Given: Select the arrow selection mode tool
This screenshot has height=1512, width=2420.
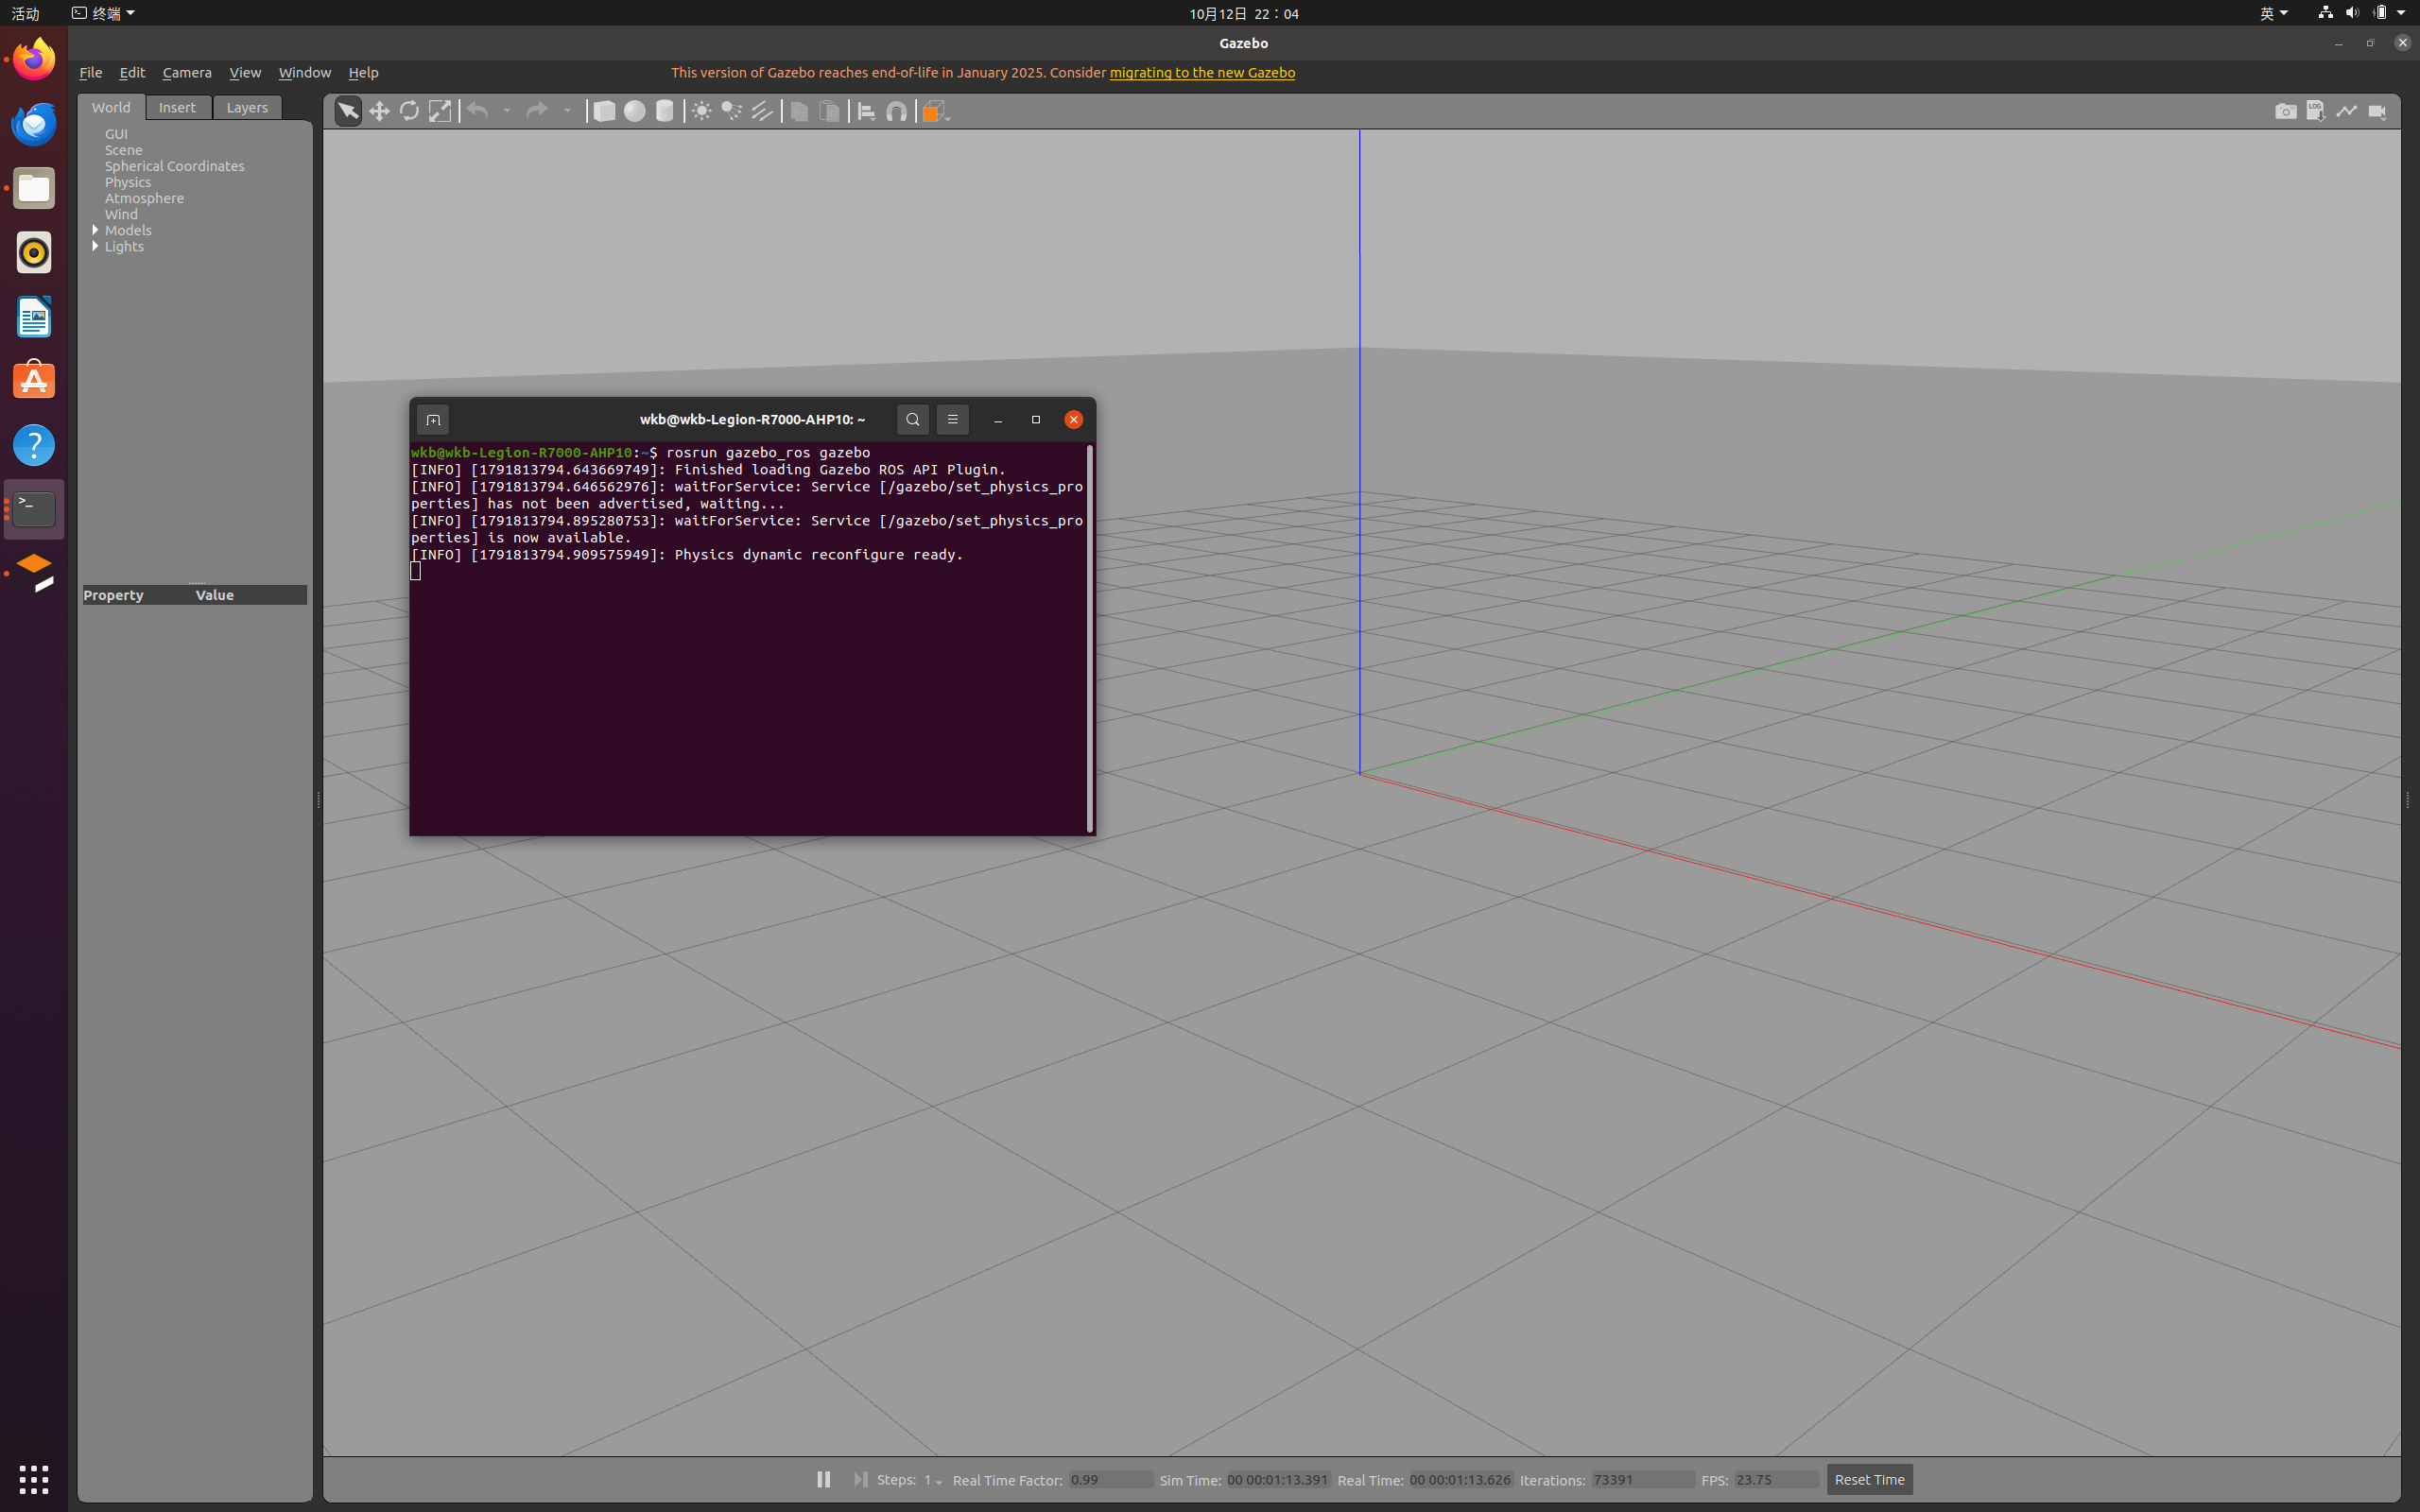Looking at the screenshot, I should tap(347, 111).
